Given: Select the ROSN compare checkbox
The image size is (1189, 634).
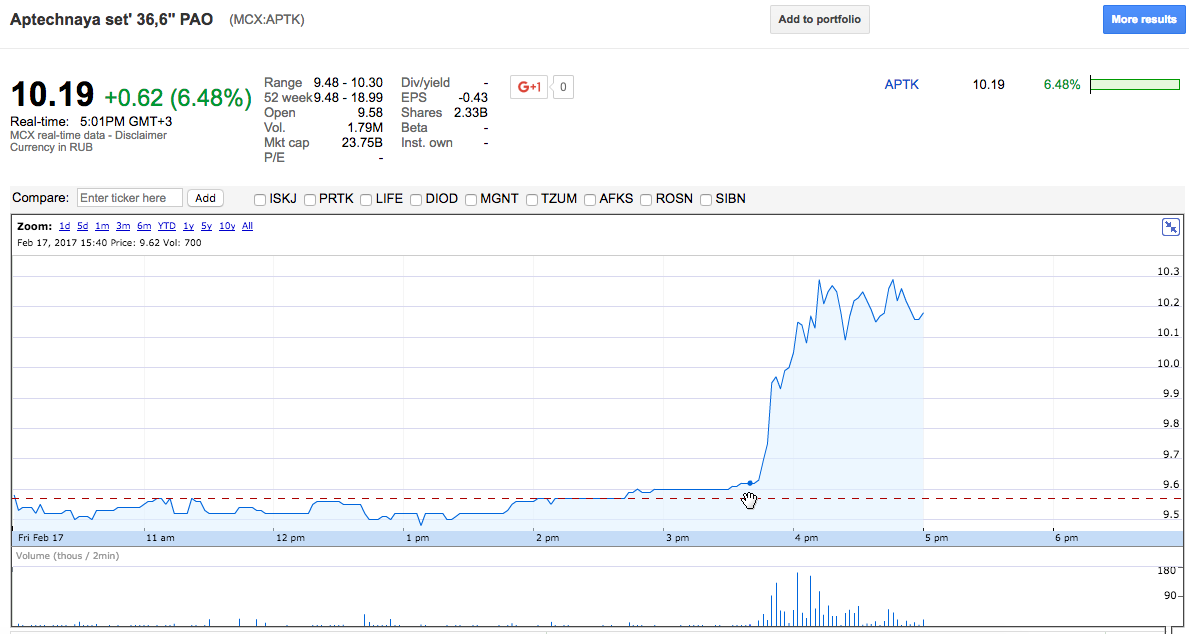Looking at the screenshot, I should tap(646, 199).
